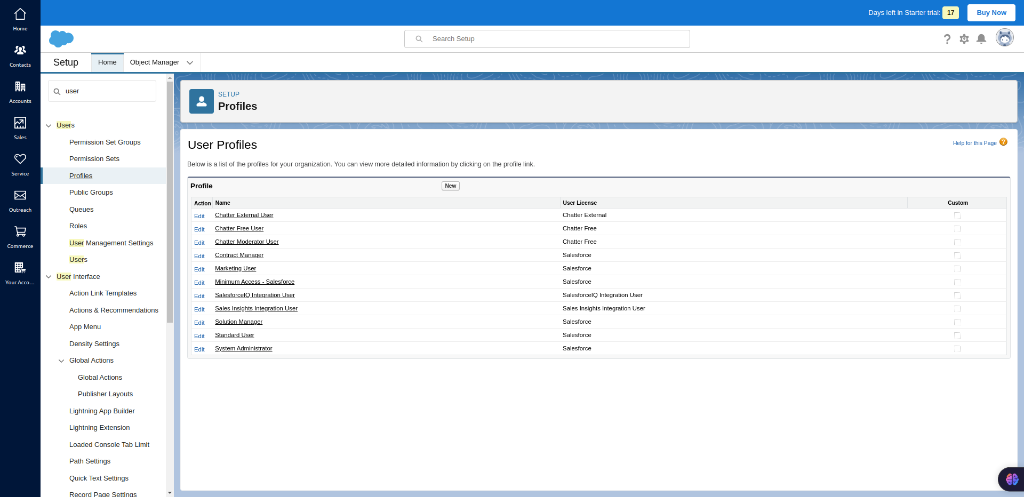Click the Quick Find box containing user
The height and width of the screenshot is (497, 1024).
[x=102, y=91]
